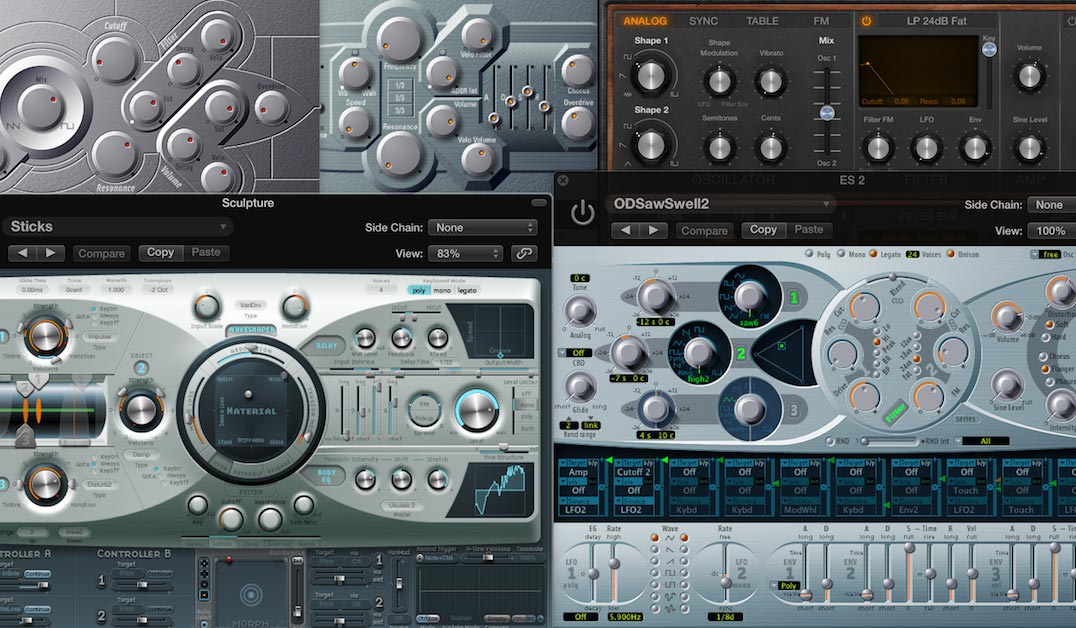Click the ES2 Volume knob
Viewport: 1076px width, 628px height.
coord(1007,317)
